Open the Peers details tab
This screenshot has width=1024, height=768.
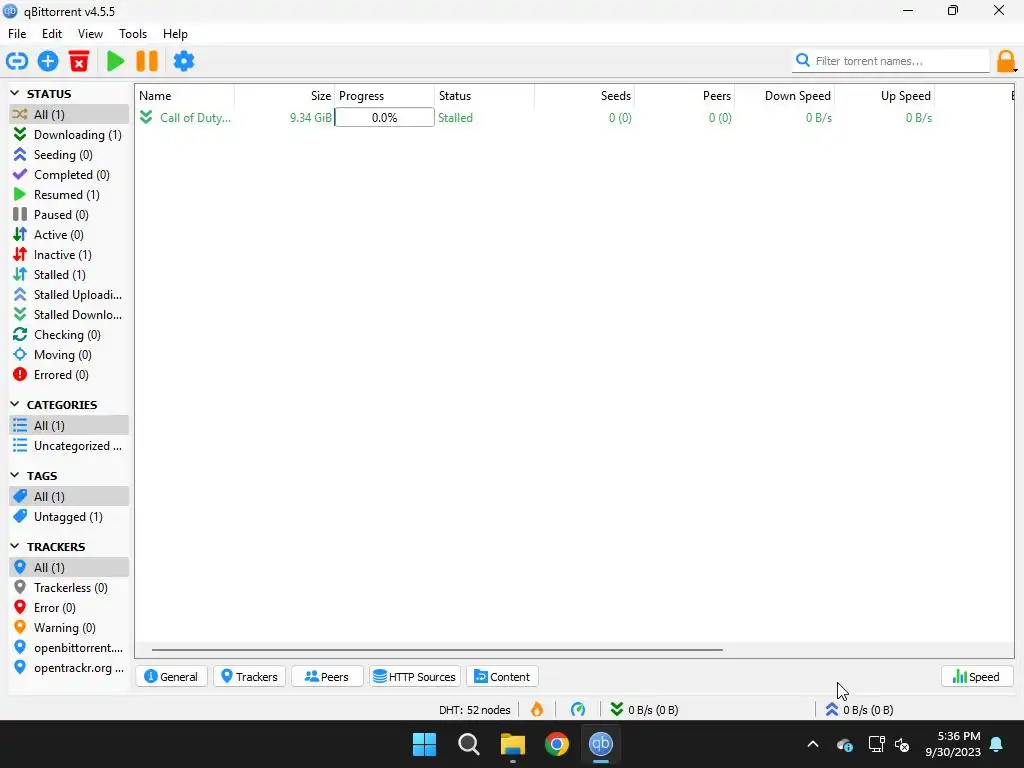(x=327, y=677)
